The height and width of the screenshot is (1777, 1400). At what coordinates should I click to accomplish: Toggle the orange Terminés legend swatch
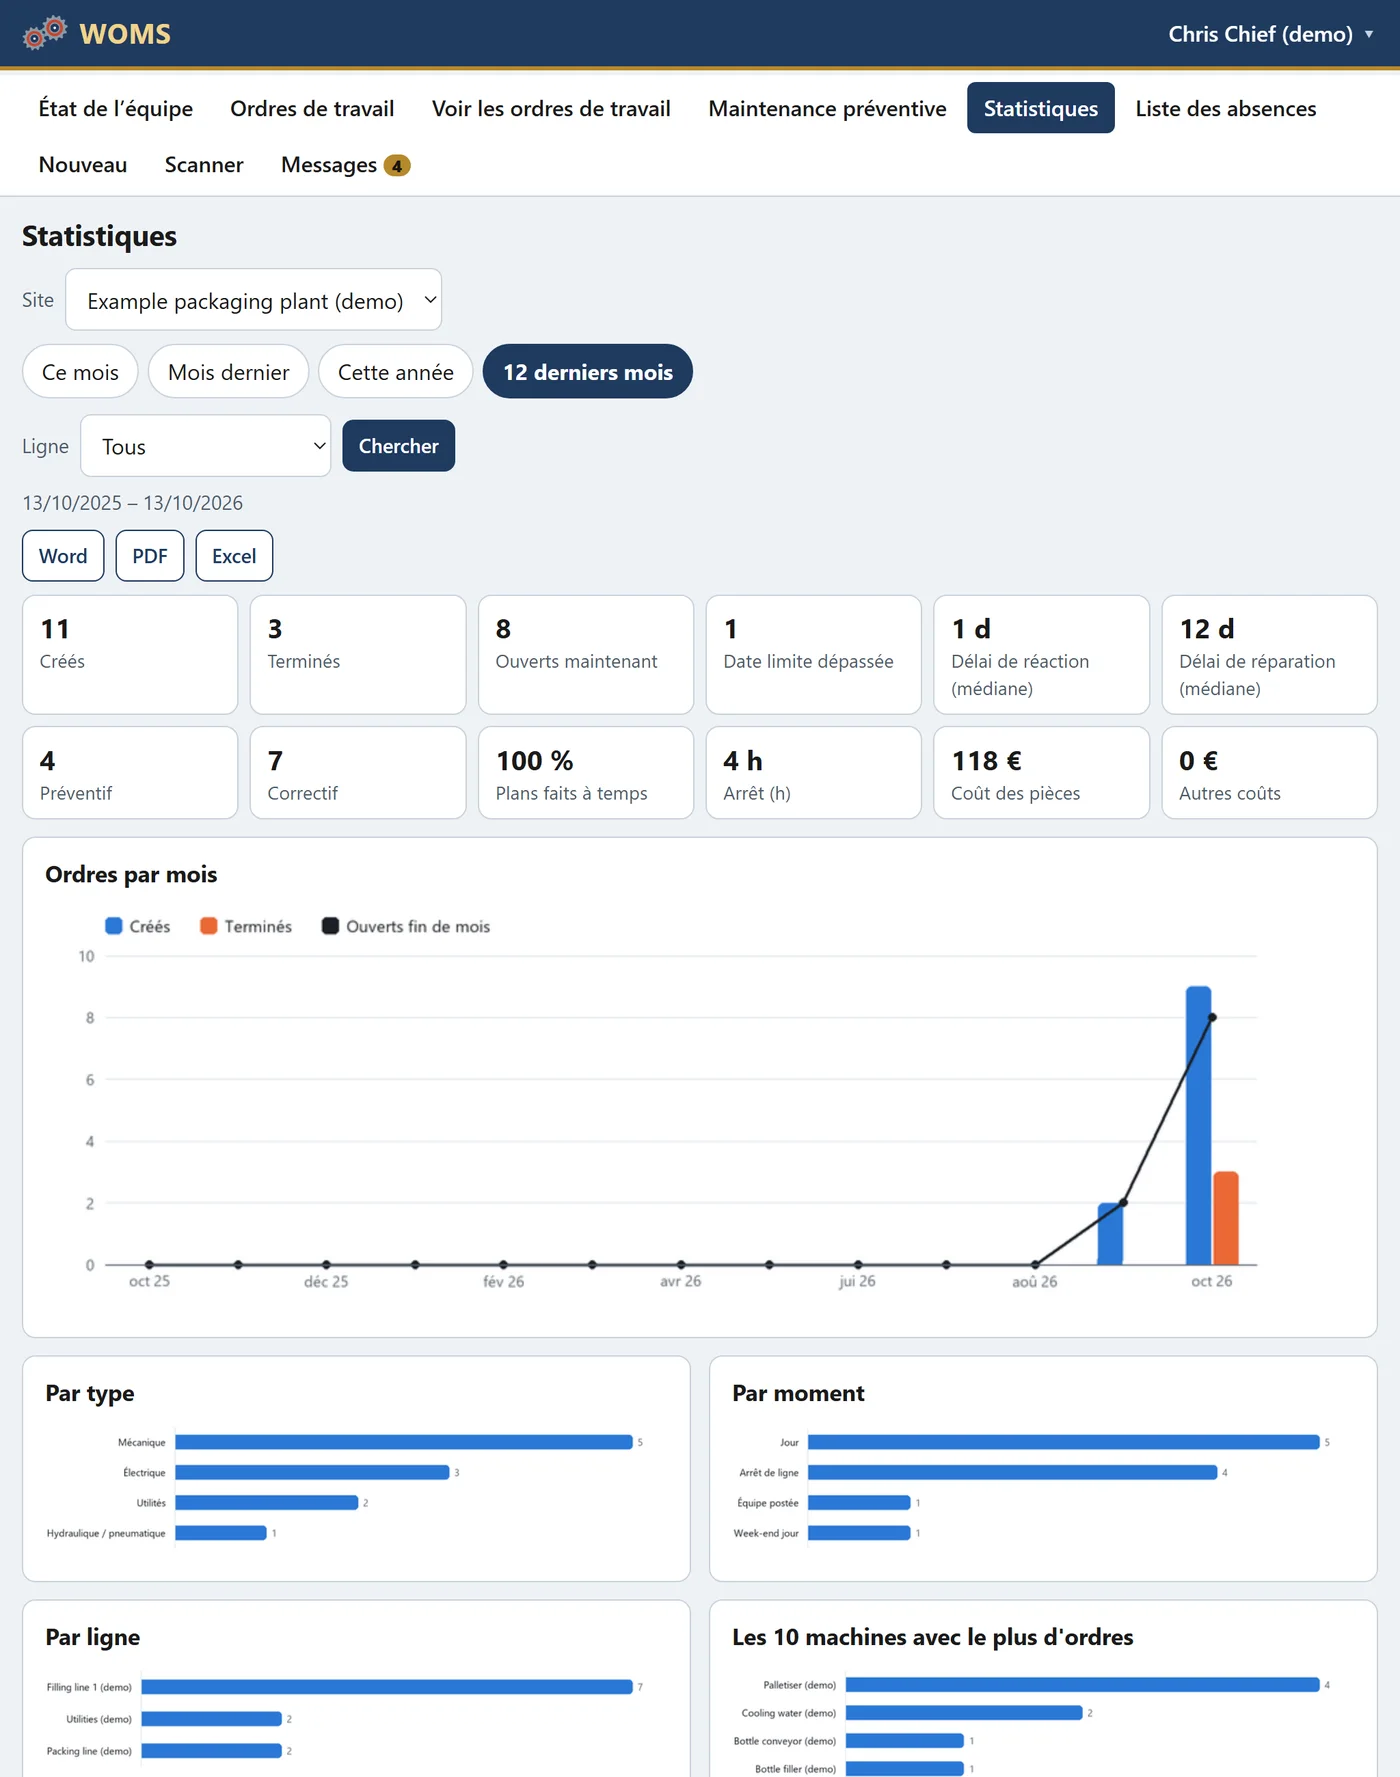(209, 926)
